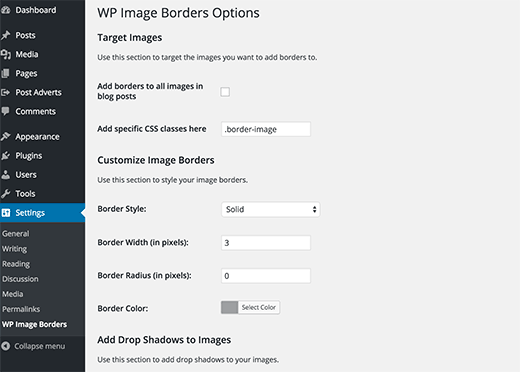Image resolution: width=520 pixels, height=372 pixels.
Task: Click the Users person icon
Action: click(5, 175)
